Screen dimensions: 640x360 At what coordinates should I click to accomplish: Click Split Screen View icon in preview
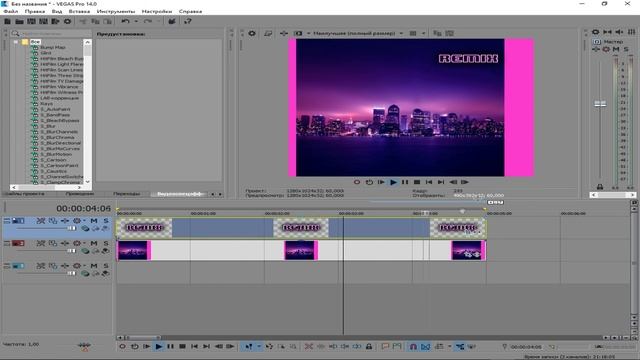click(x=298, y=33)
